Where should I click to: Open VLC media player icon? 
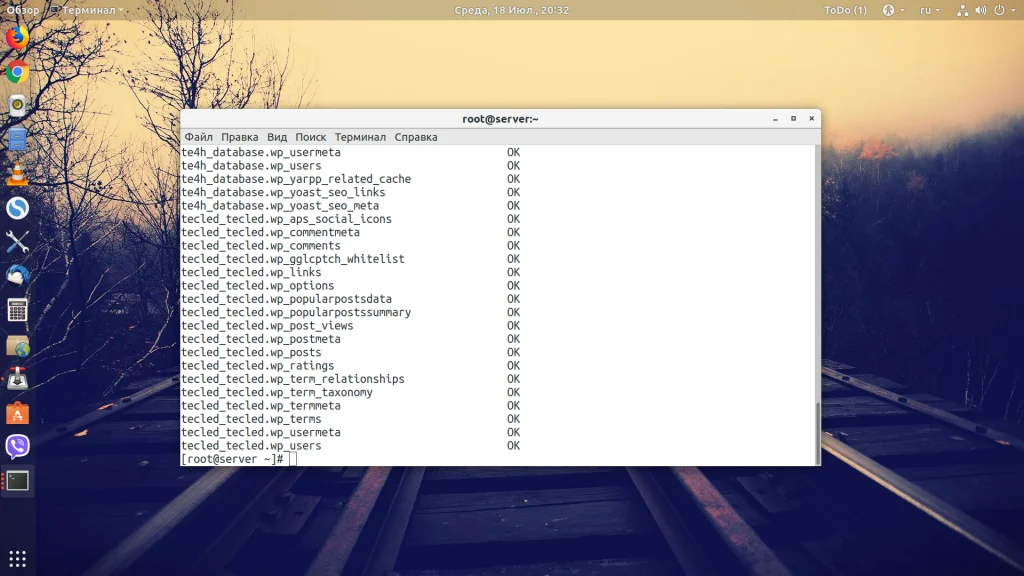pyautogui.click(x=18, y=174)
